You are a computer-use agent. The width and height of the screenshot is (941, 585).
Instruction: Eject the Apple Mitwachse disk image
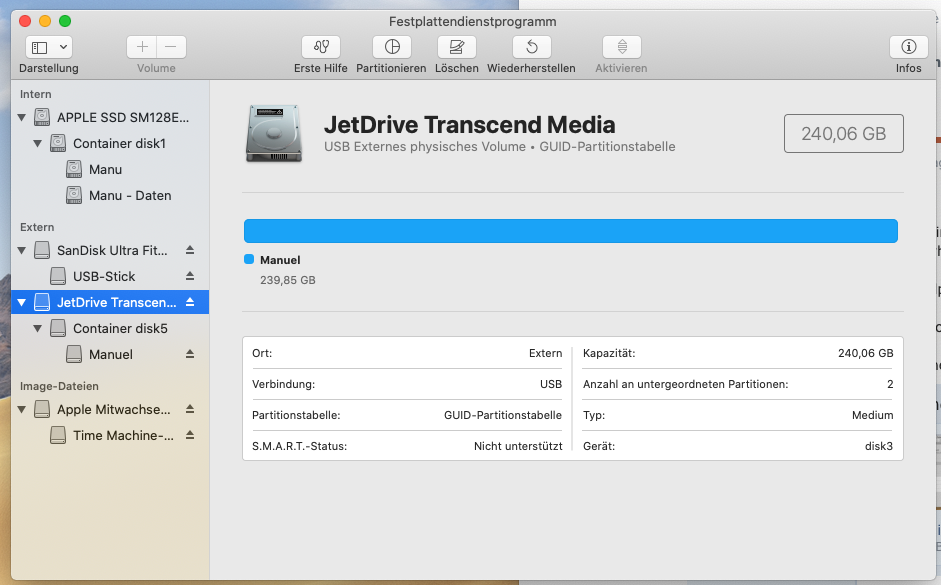coord(190,409)
